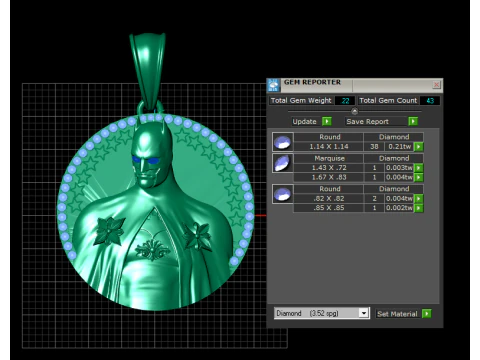Click green arrow on 0.002tw row

click(x=419, y=208)
